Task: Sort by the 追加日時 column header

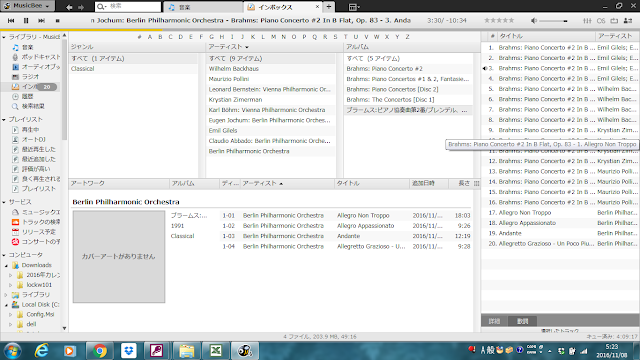Action: coord(428,183)
